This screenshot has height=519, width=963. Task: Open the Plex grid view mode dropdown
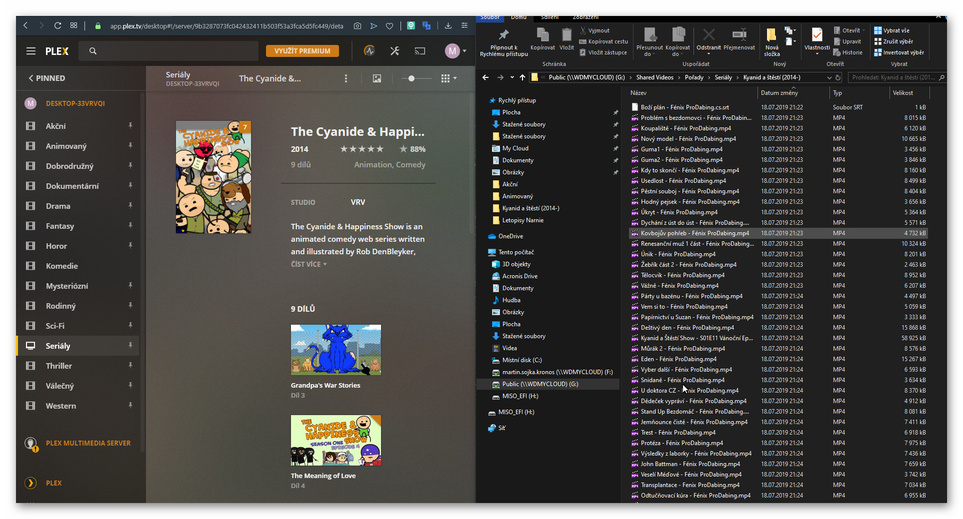pyautogui.click(x=449, y=78)
